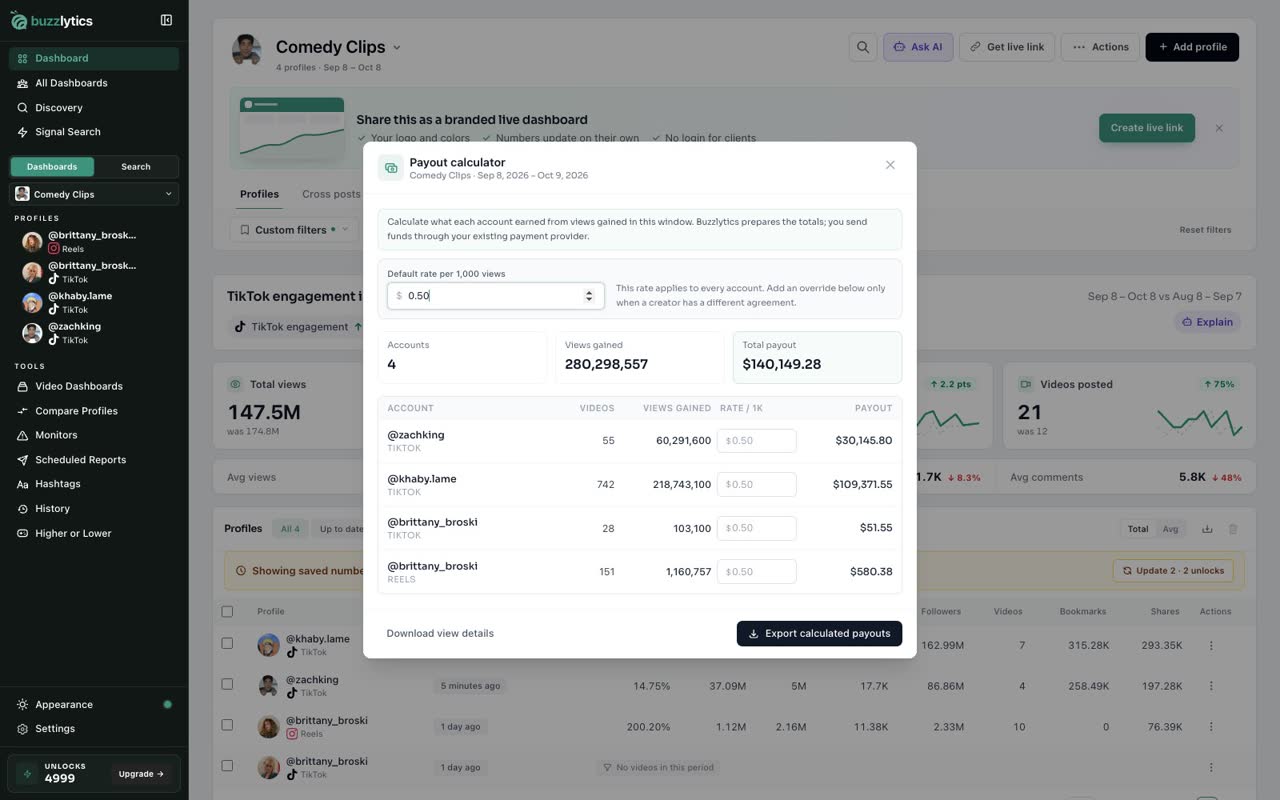Open row actions for @brittany_broski Reels
This screenshot has height=800, width=1280.
1211,727
